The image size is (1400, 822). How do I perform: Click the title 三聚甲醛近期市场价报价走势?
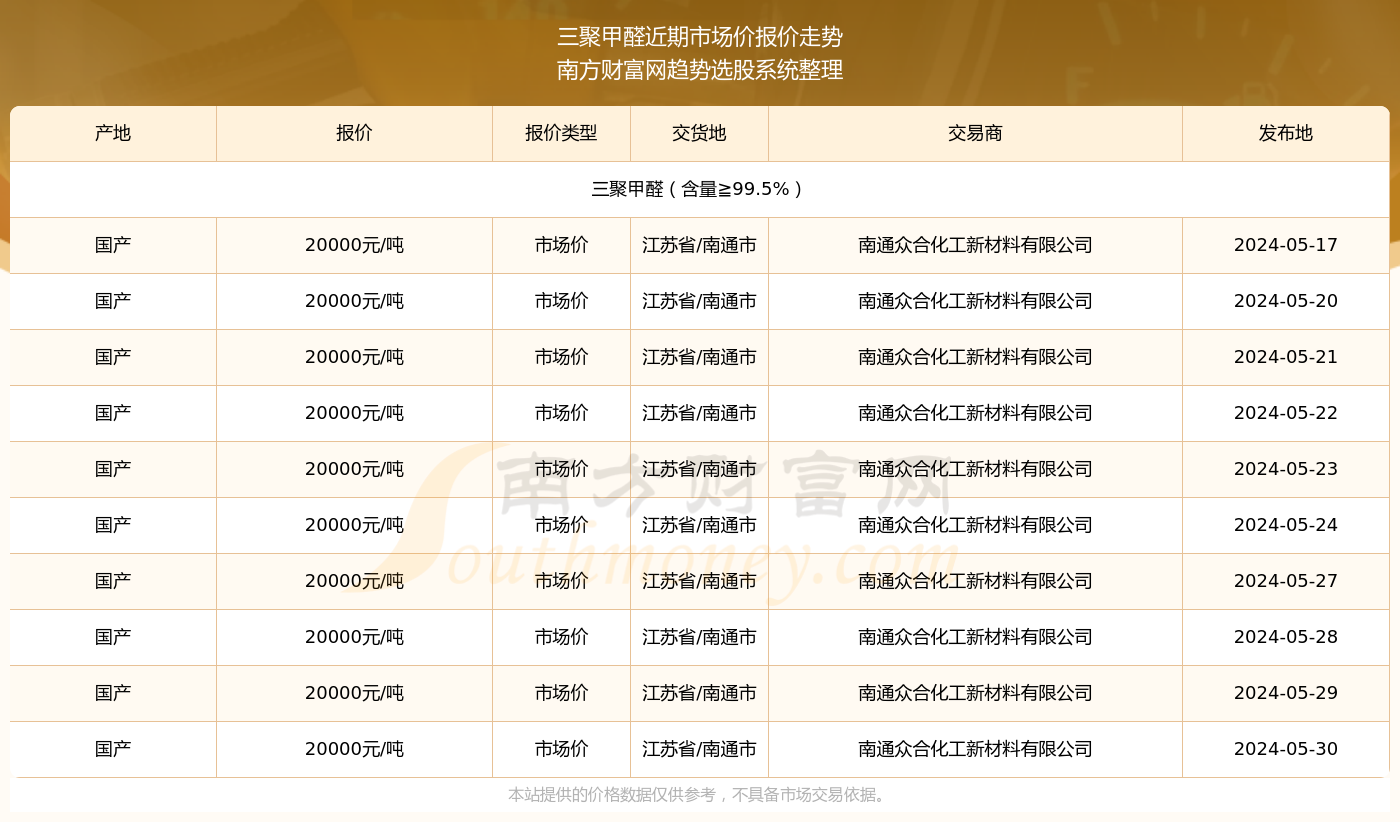[700, 38]
